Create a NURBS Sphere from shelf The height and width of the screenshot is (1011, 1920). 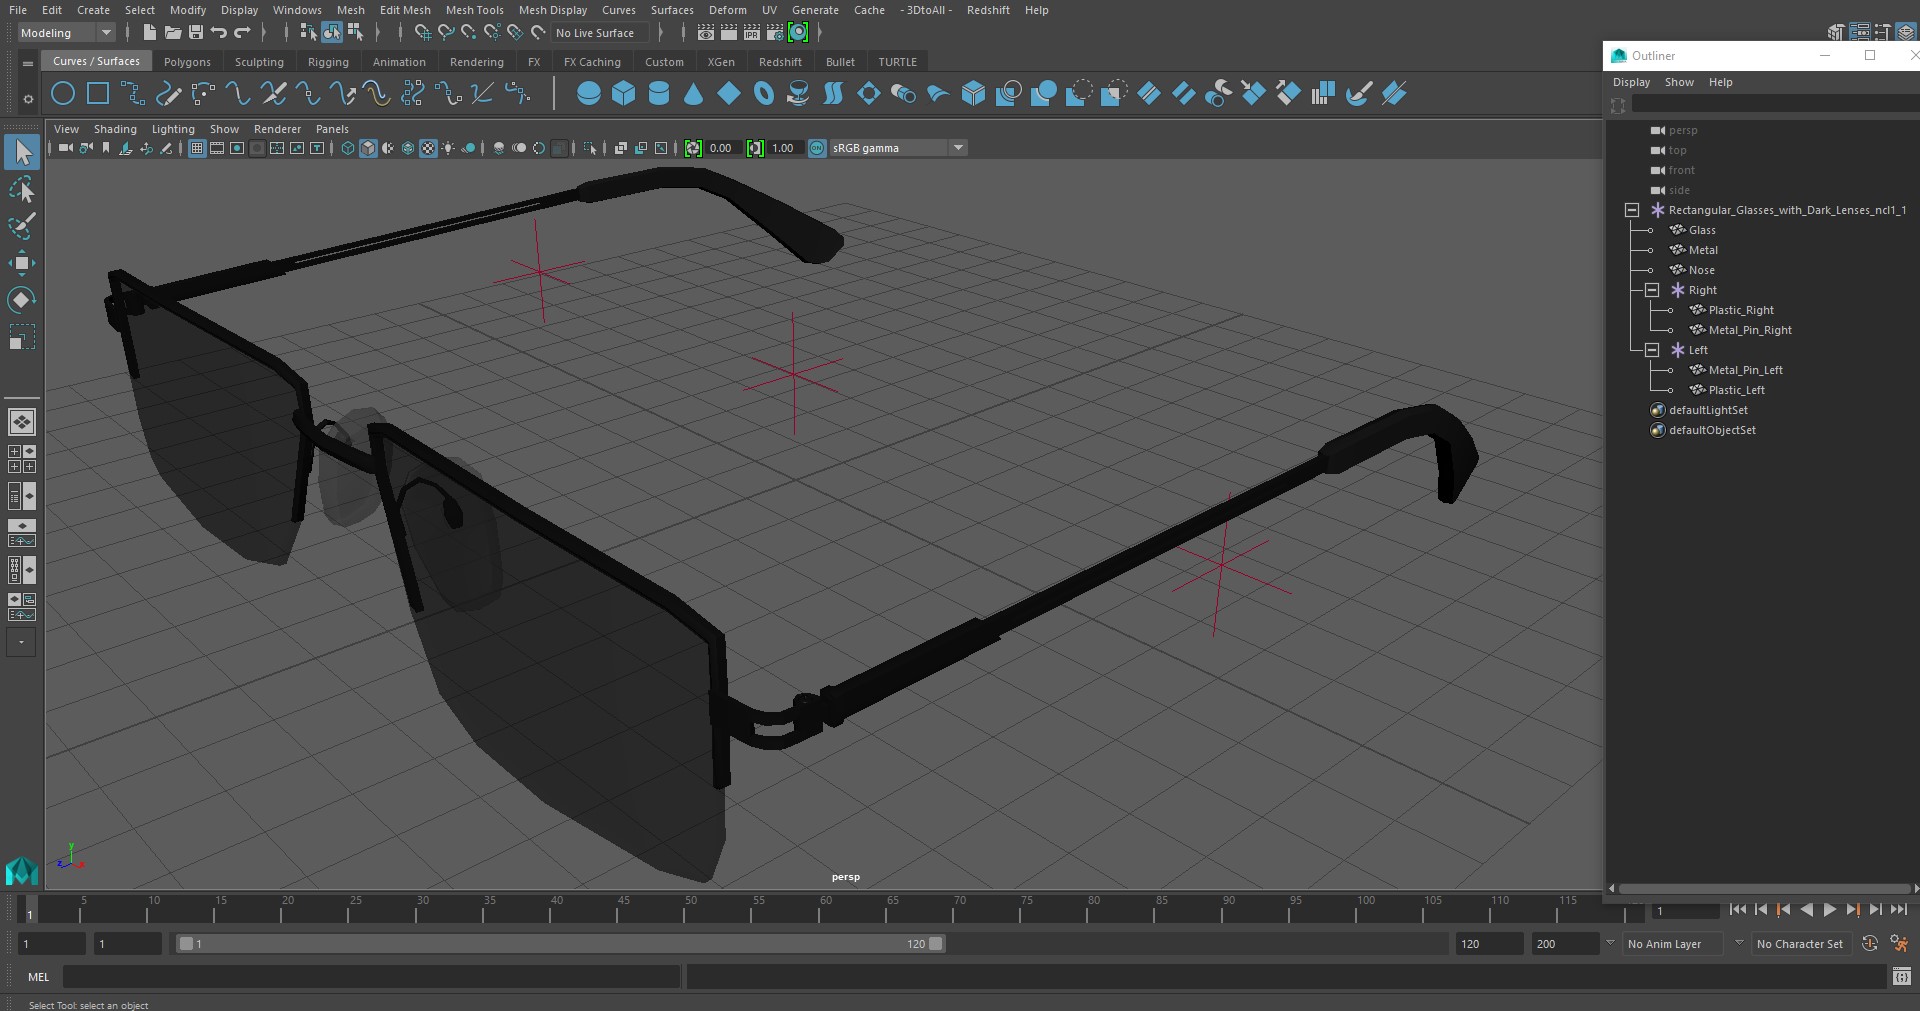tap(589, 94)
